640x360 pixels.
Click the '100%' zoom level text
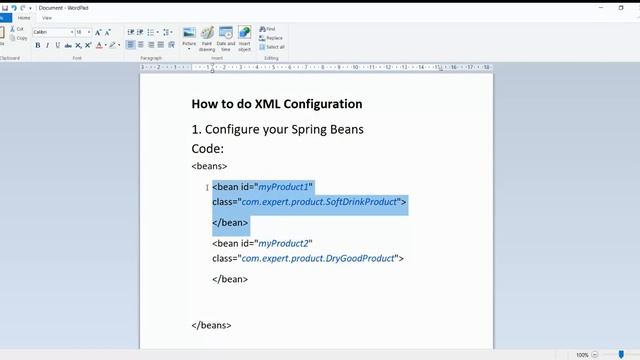tap(582, 355)
